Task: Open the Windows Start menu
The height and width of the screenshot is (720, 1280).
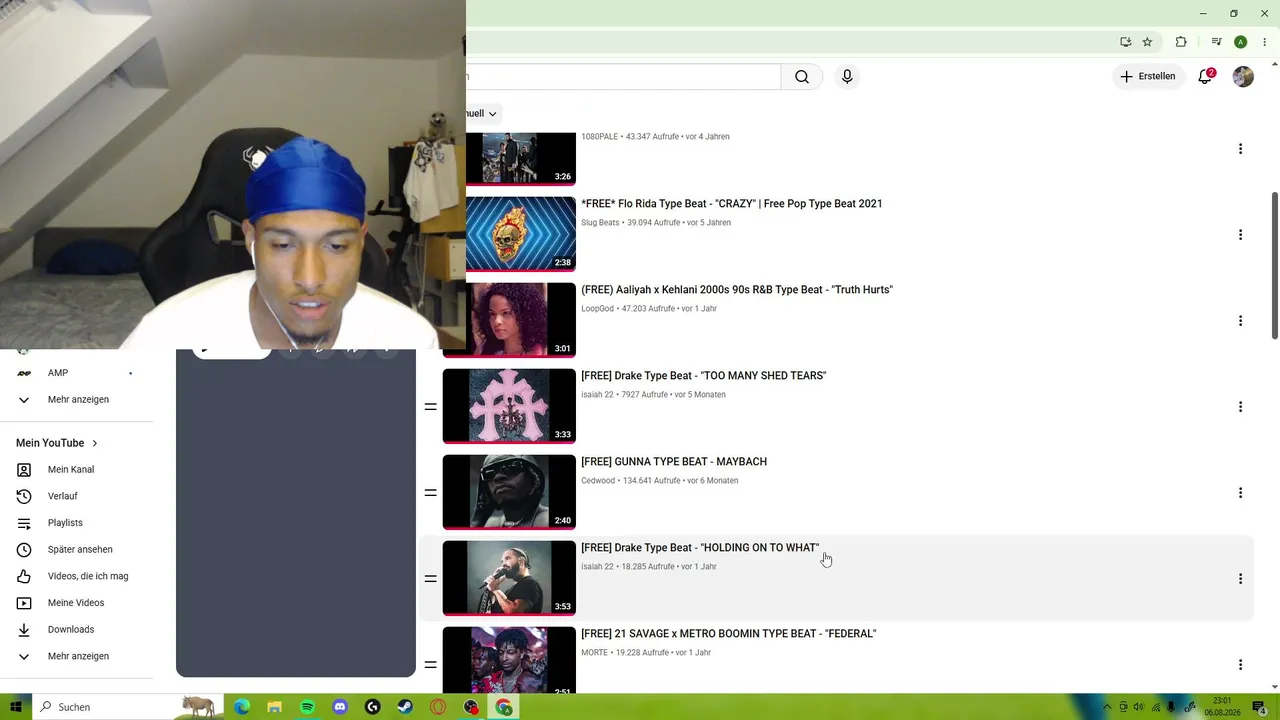Action: point(16,707)
